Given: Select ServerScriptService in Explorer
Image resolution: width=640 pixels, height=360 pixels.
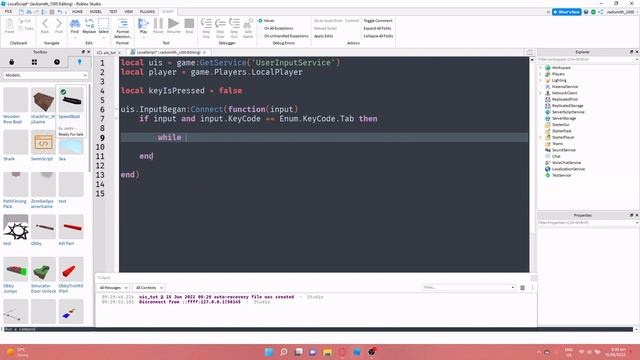Looking at the screenshot, I should (x=568, y=112).
